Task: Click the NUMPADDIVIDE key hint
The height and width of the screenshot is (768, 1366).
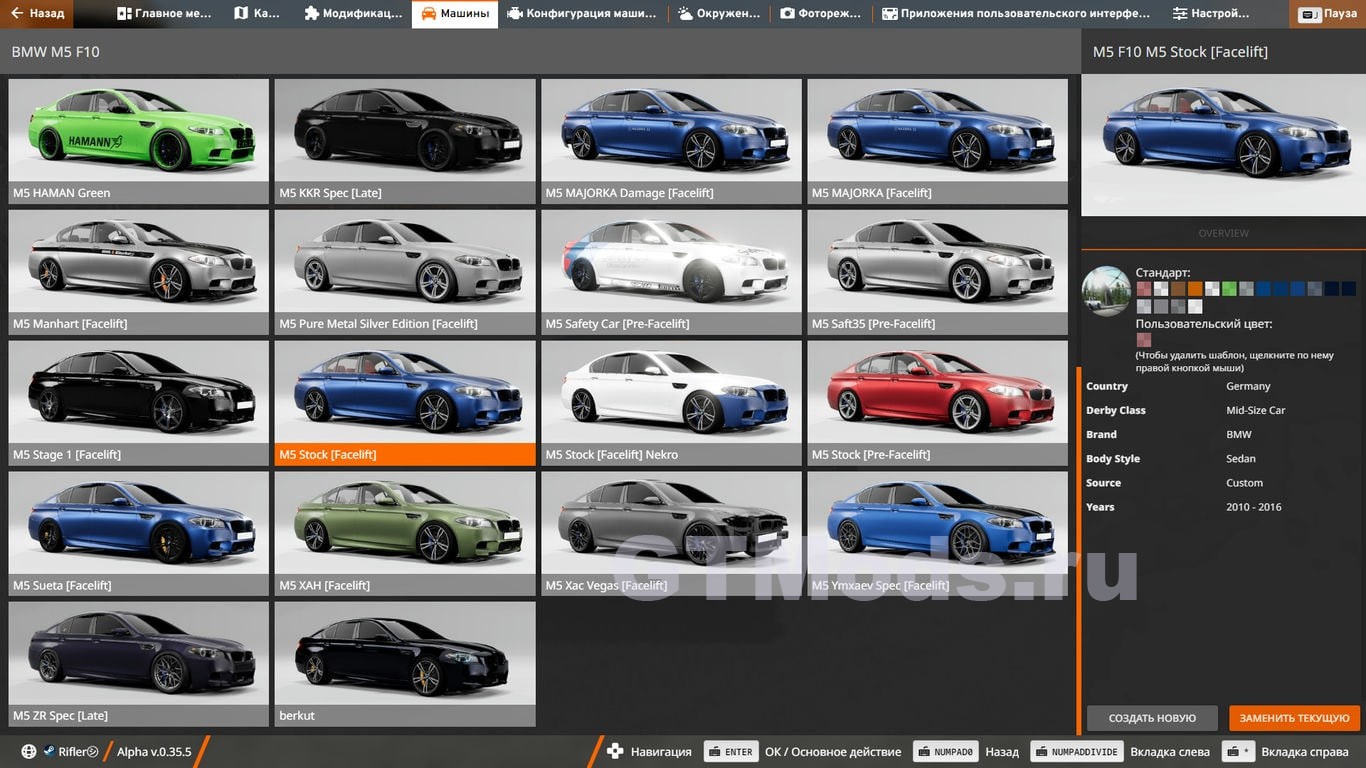Action: click(1076, 752)
